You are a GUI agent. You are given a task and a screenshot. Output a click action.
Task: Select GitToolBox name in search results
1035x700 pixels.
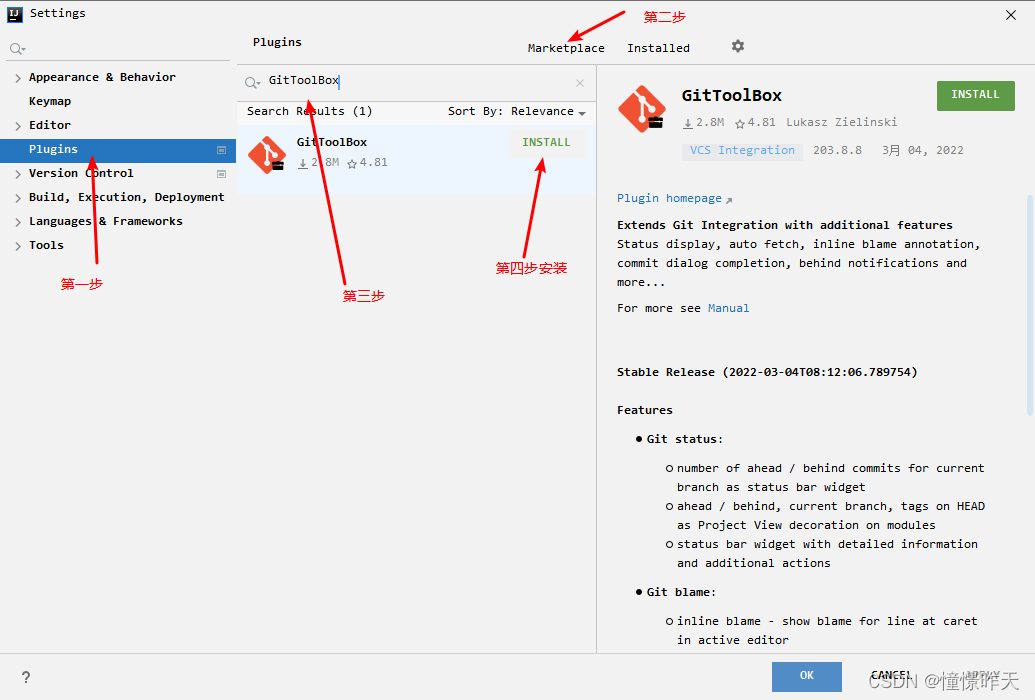pos(331,142)
